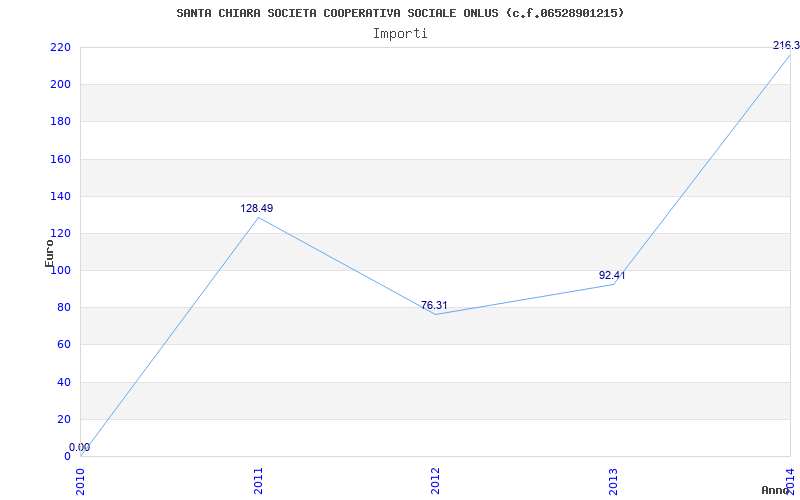Select the 76.31 data label
Image resolution: width=800 pixels, height=500 pixels.
click(434, 306)
